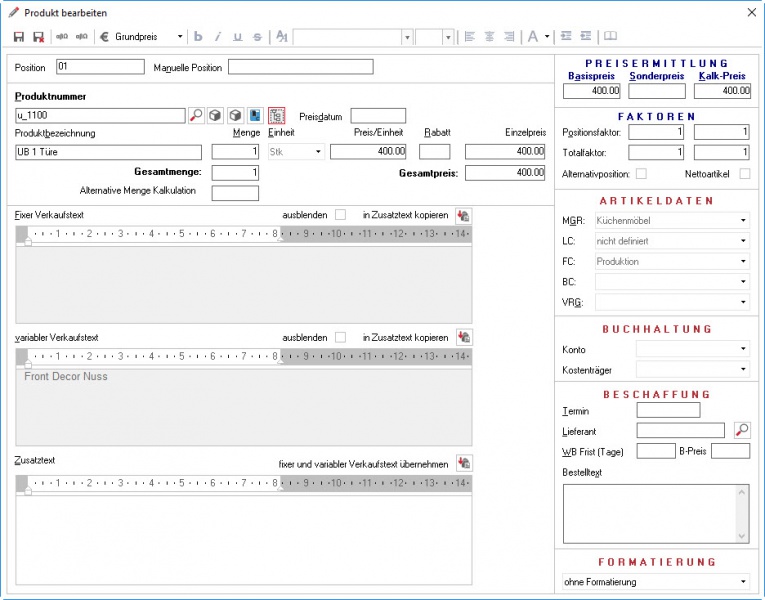Enable the Alternativposition checkbox
The width and height of the screenshot is (765, 600).
coord(642,174)
